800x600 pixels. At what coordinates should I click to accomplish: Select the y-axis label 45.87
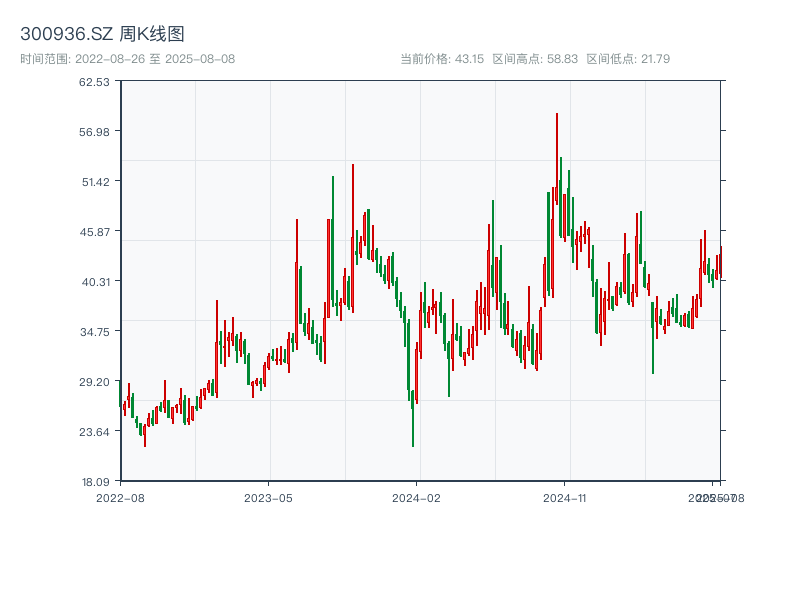coord(94,232)
